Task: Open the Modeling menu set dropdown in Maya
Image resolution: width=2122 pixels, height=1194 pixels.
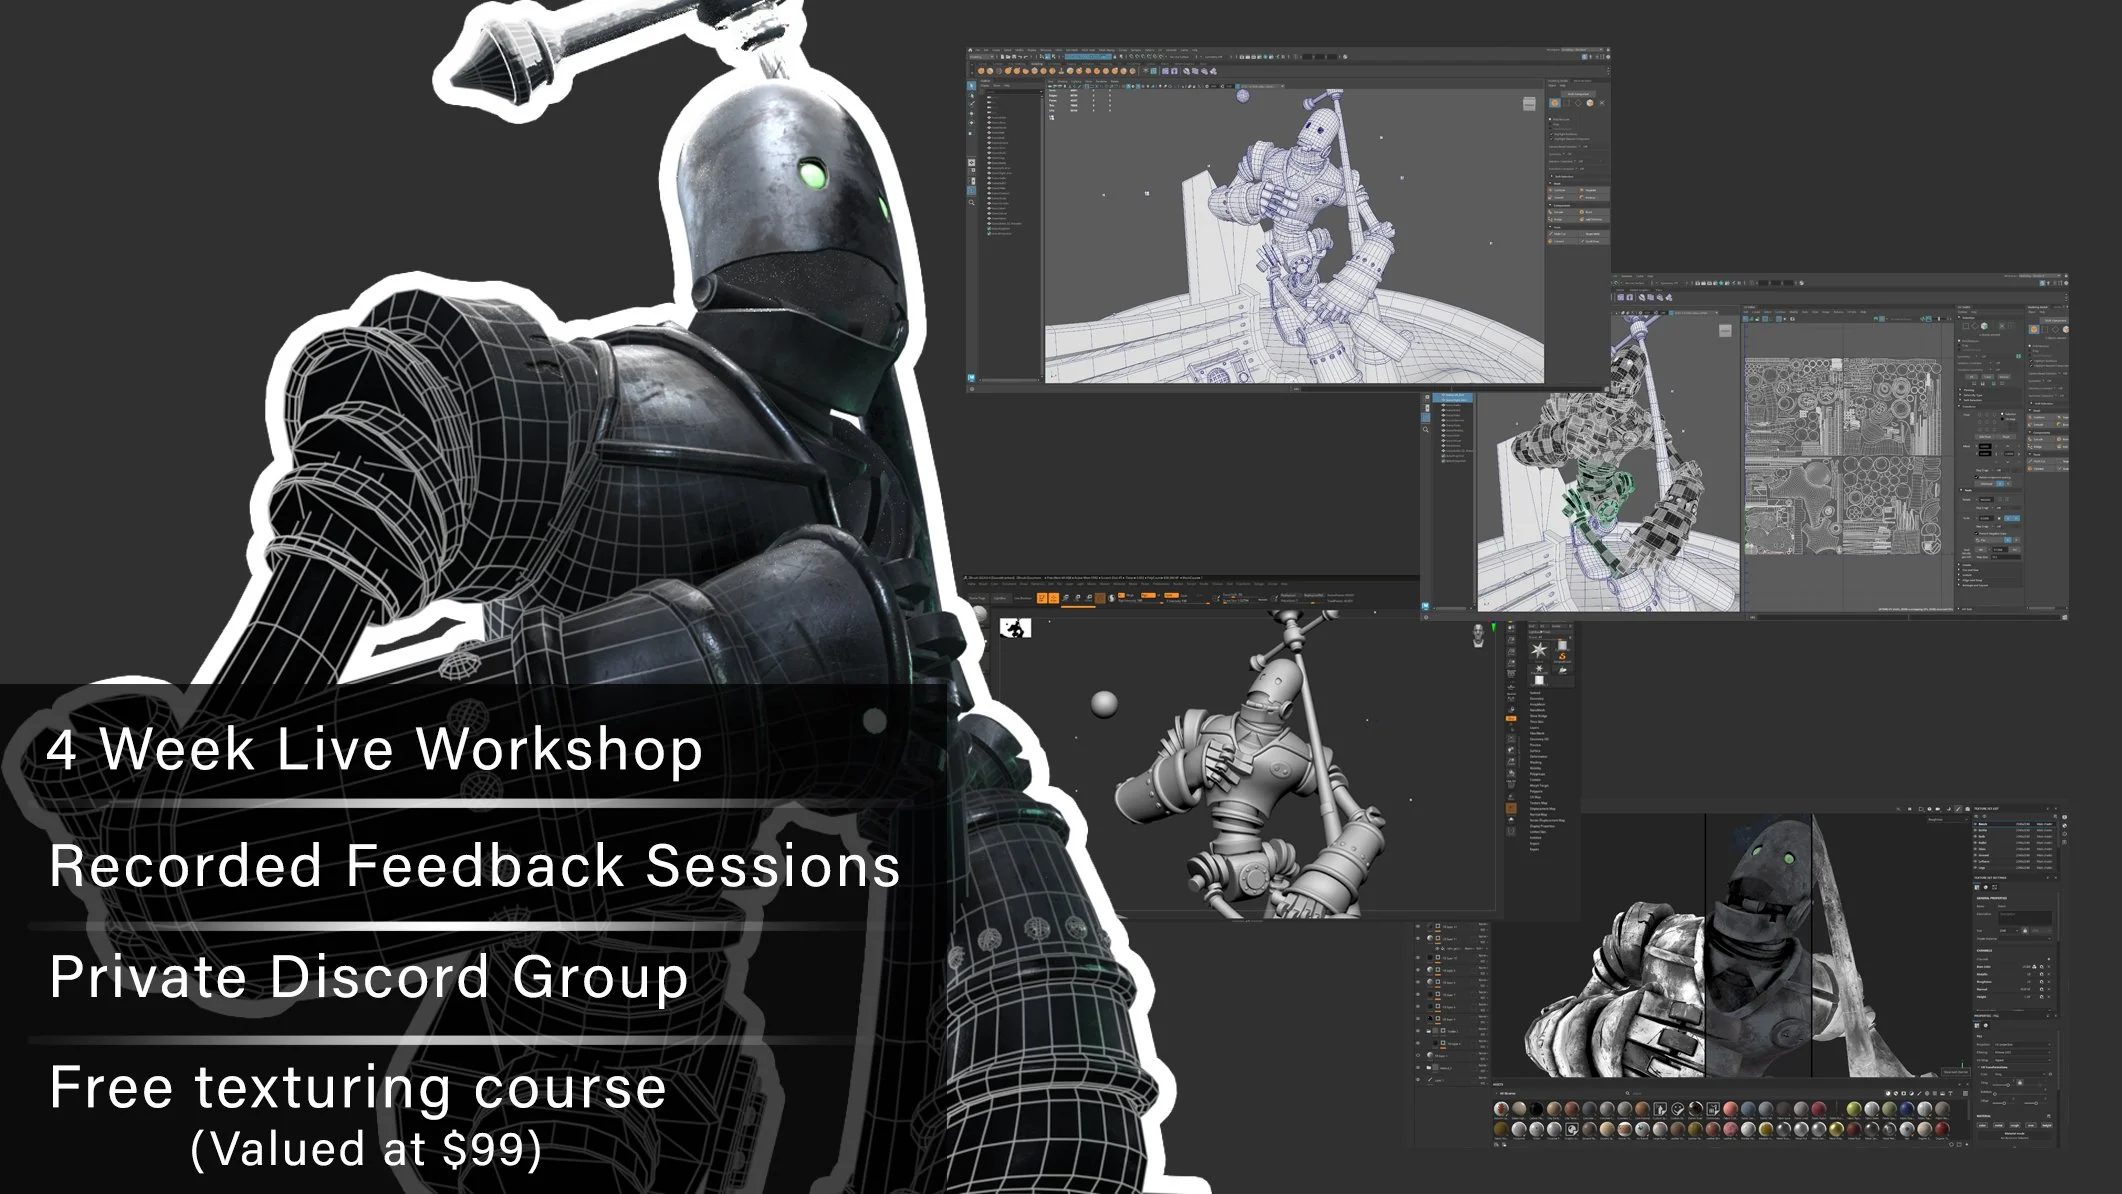Action: point(981,57)
